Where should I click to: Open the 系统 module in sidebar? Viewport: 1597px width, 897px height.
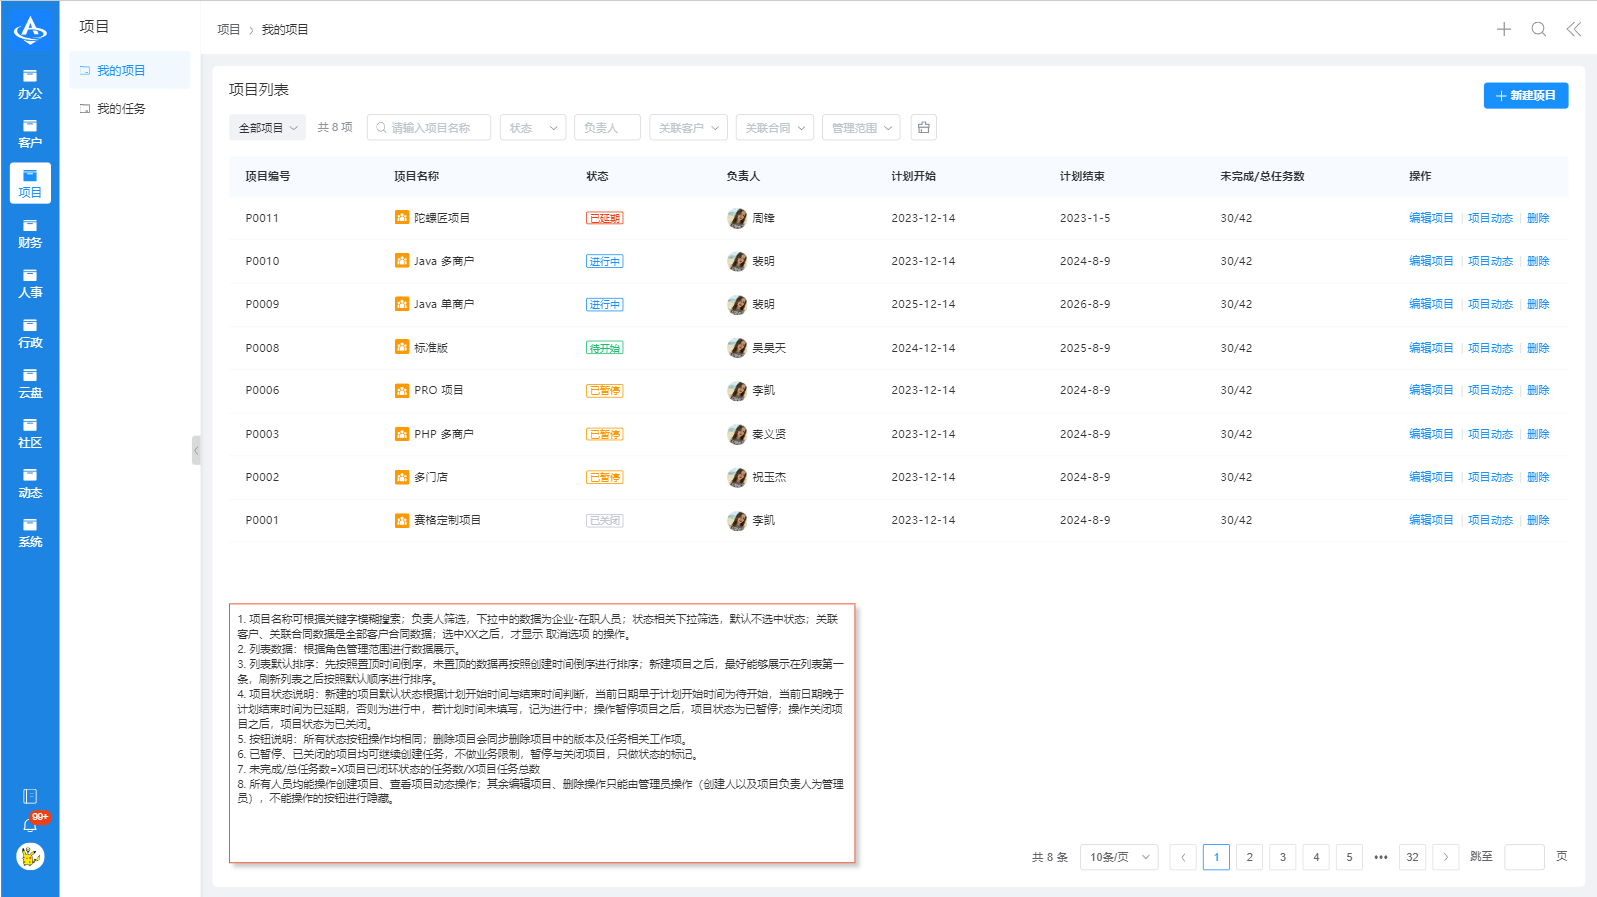point(30,533)
